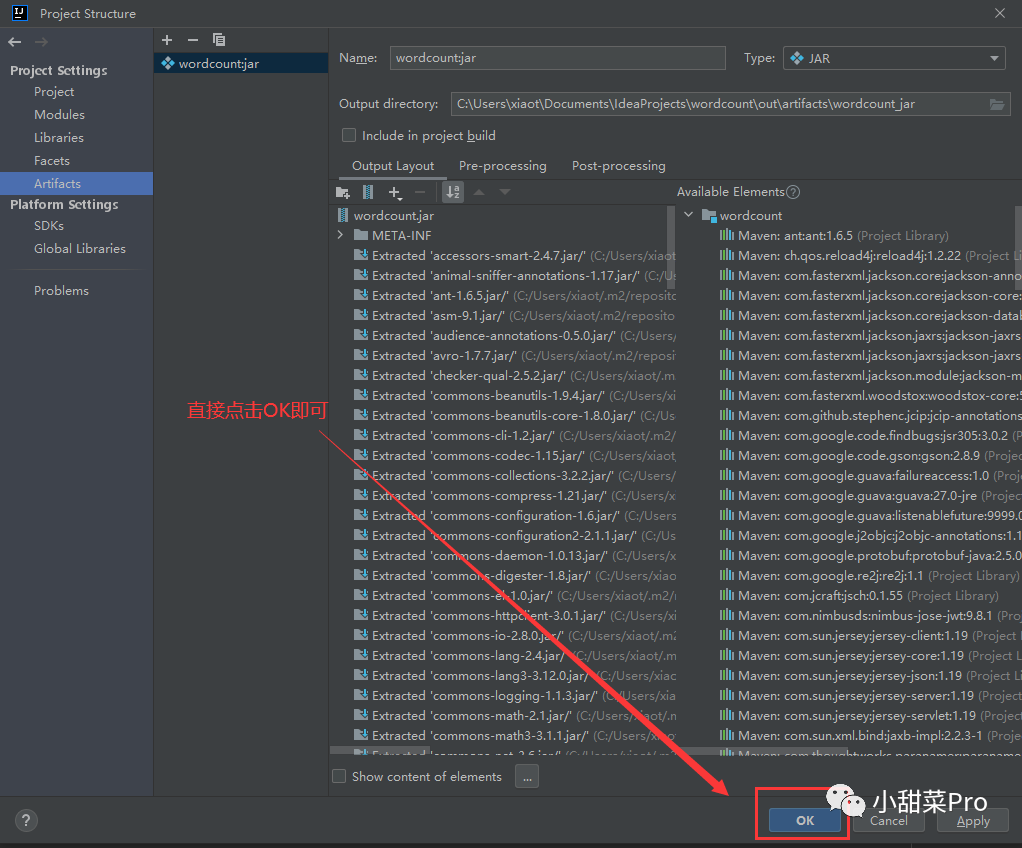Select Maven: com.google.re2j:re2j:1.1 library
Viewport: 1022px width, 848px height.
point(867,576)
